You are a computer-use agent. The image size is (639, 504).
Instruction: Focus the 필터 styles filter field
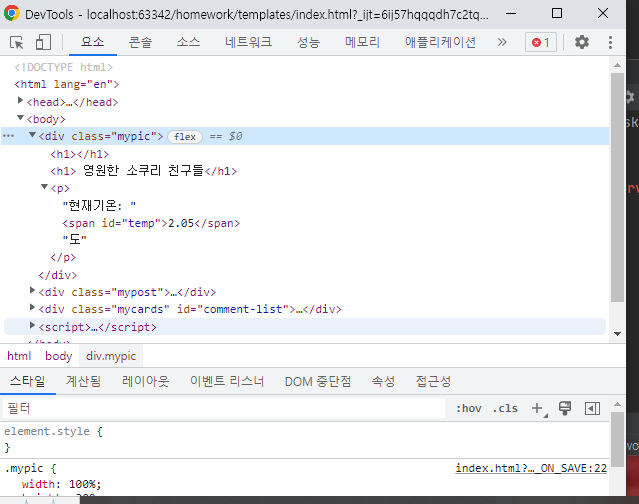click(x=224, y=408)
